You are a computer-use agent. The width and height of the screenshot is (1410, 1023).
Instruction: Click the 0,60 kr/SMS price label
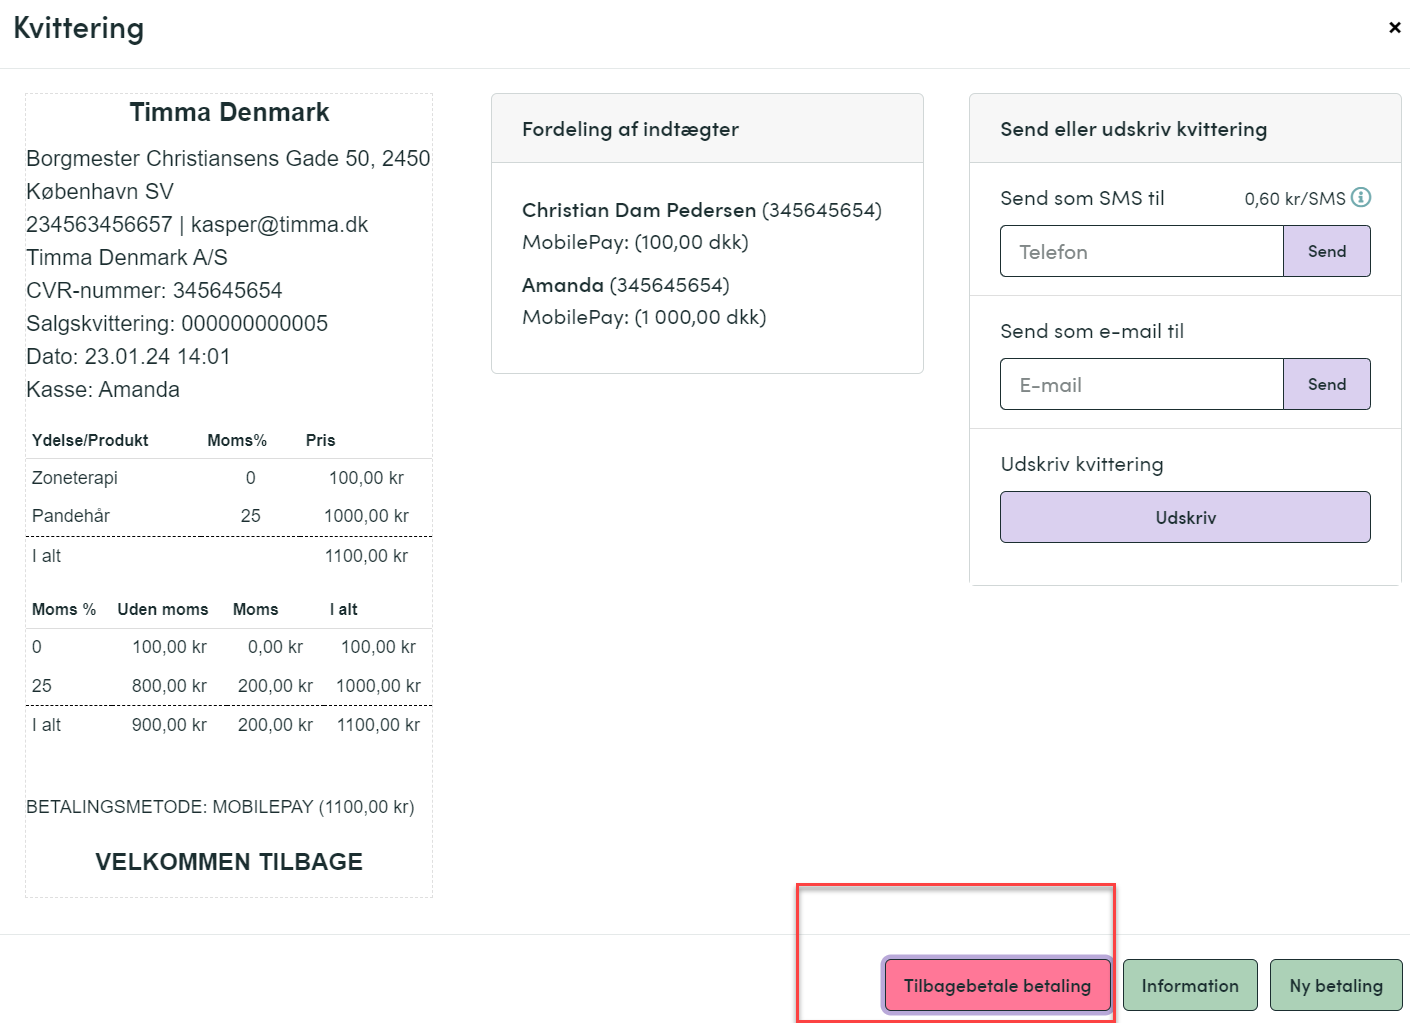[x=1295, y=198]
